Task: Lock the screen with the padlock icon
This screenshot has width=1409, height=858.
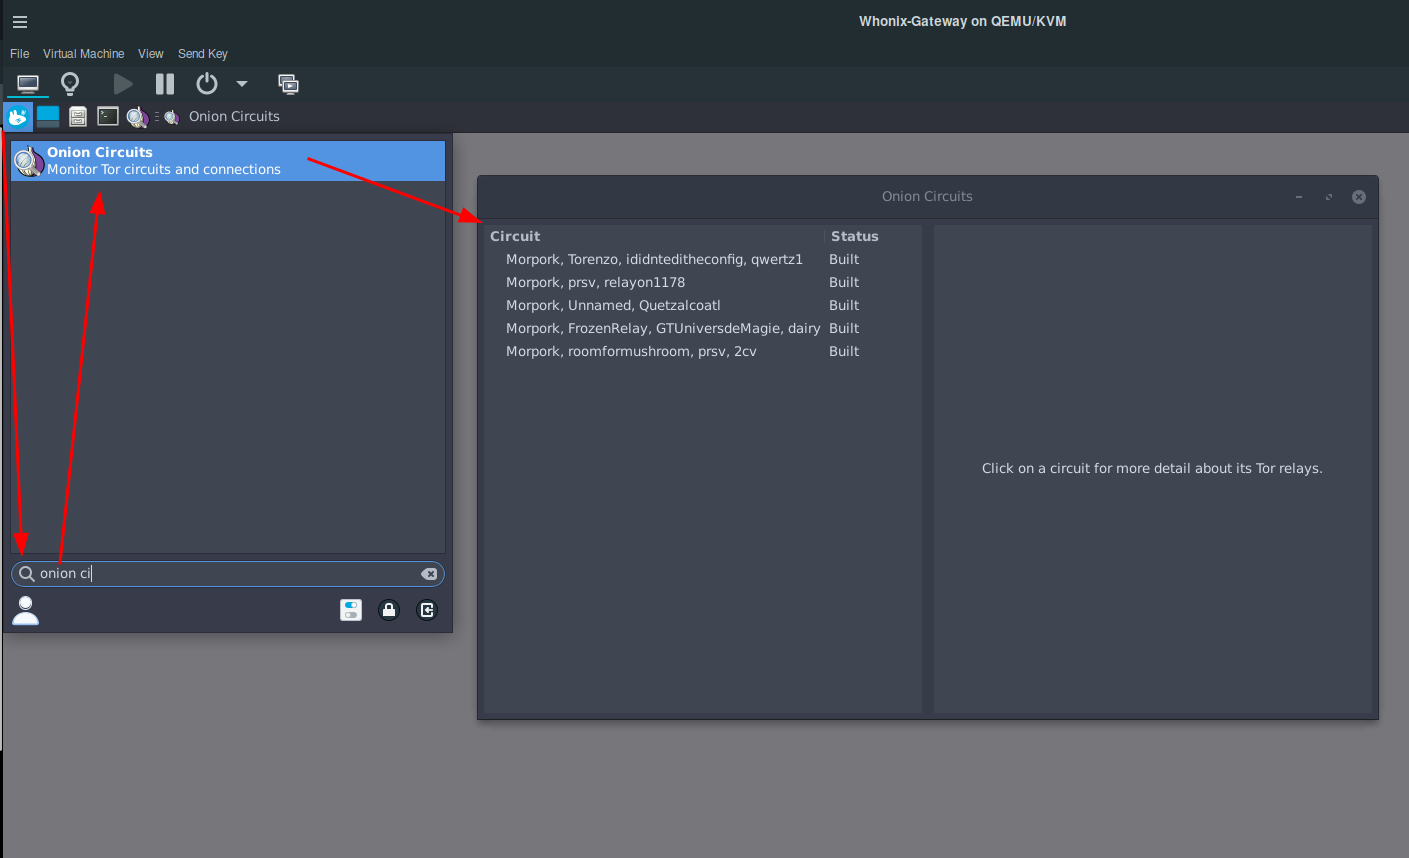Action: click(x=389, y=610)
